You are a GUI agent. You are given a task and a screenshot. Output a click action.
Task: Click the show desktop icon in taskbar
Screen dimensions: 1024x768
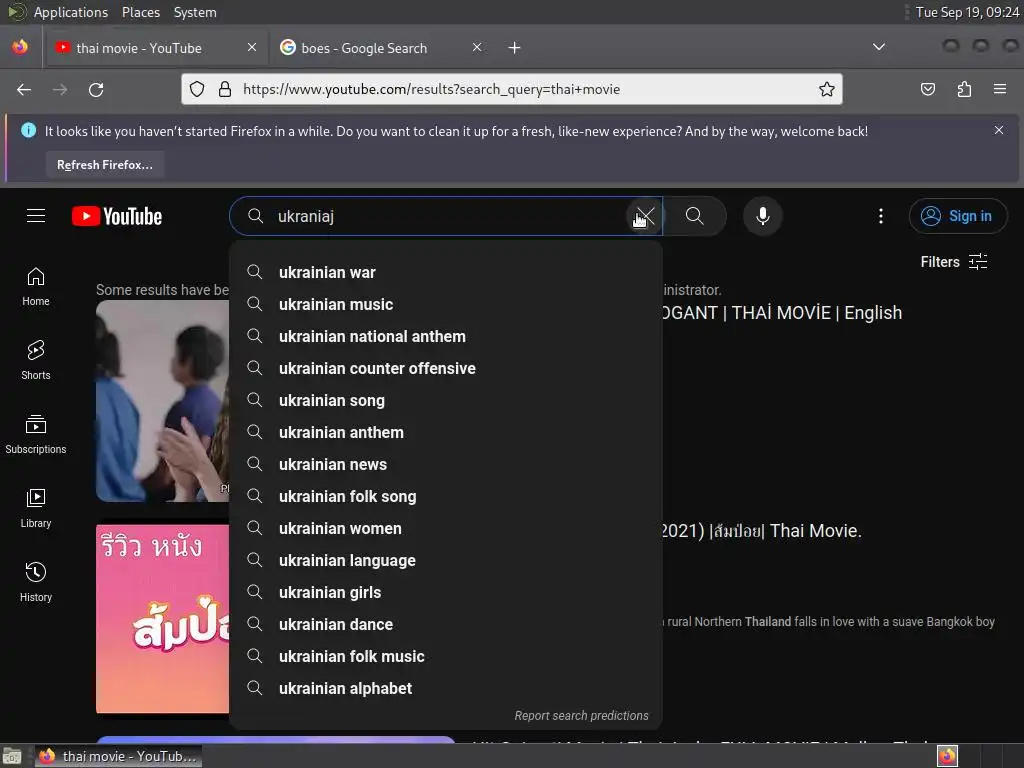[x=12, y=756]
